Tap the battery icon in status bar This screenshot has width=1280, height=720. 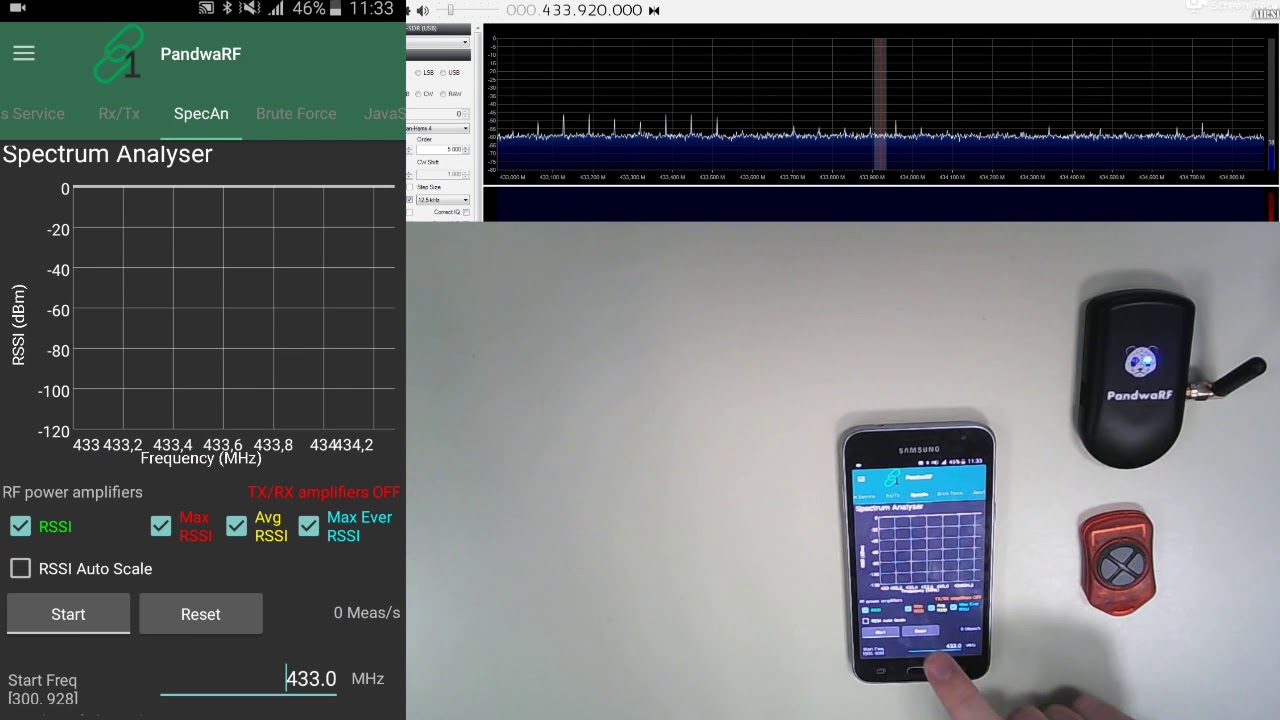tap(336, 8)
